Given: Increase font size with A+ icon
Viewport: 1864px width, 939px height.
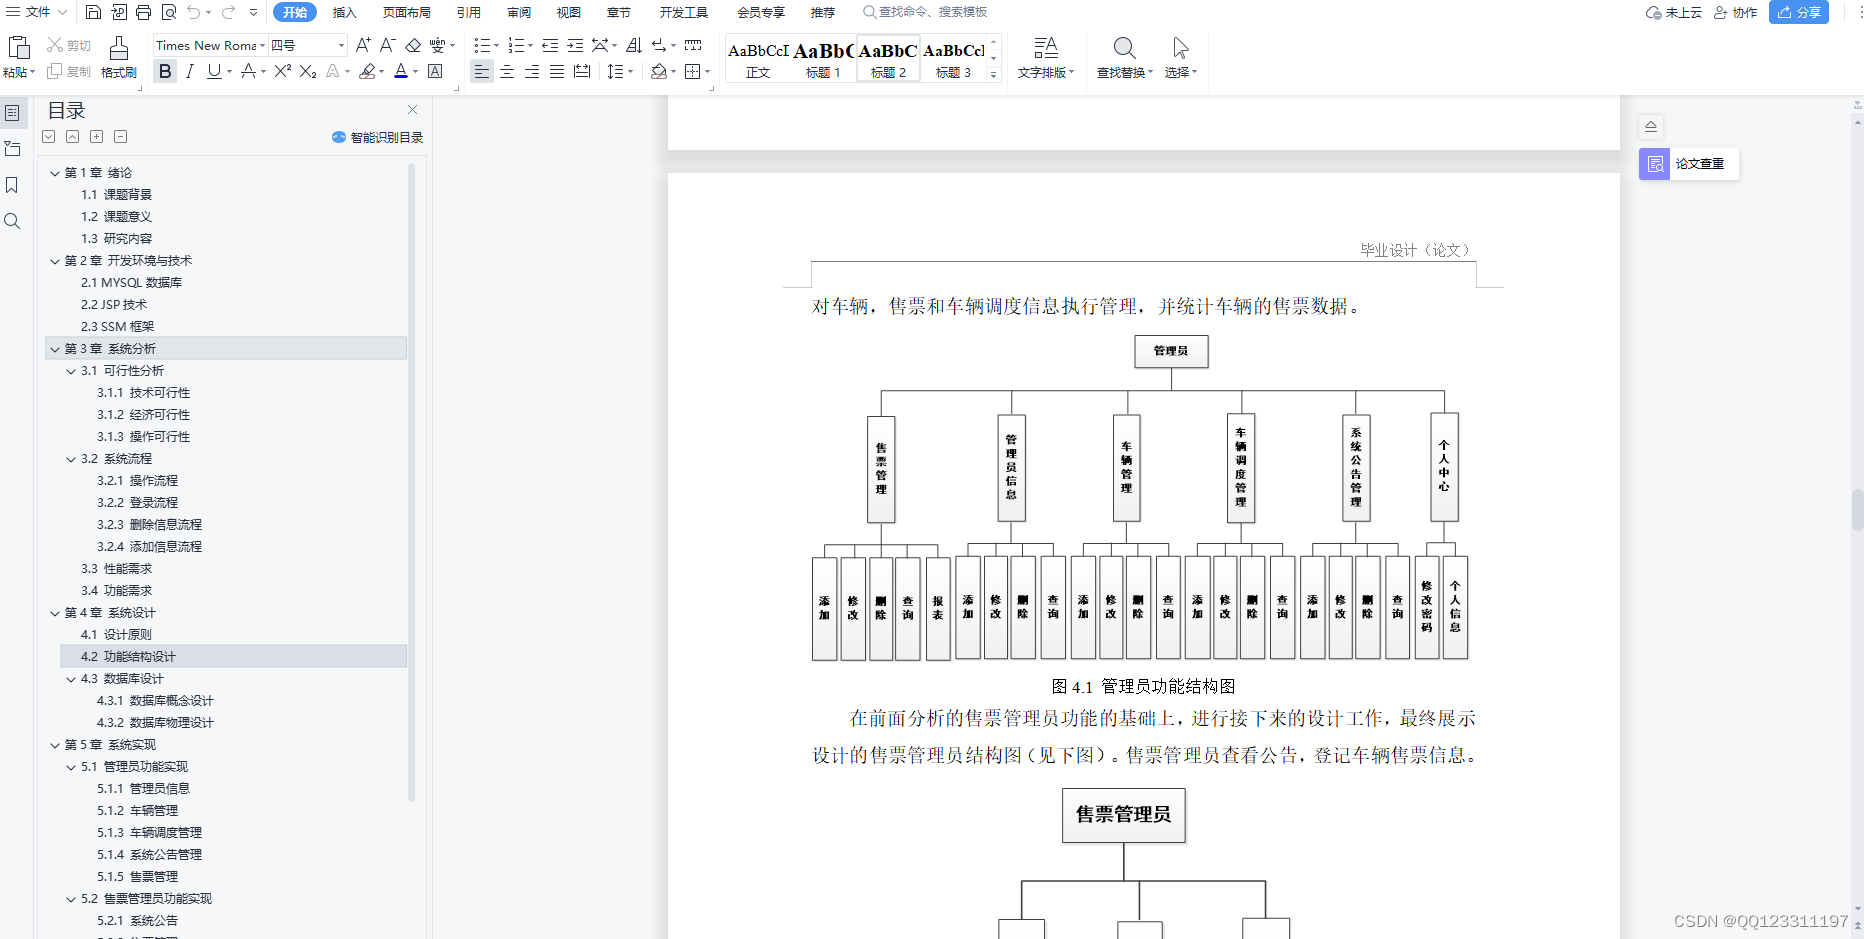Looking at the screenshot, I should pos(363,45).
